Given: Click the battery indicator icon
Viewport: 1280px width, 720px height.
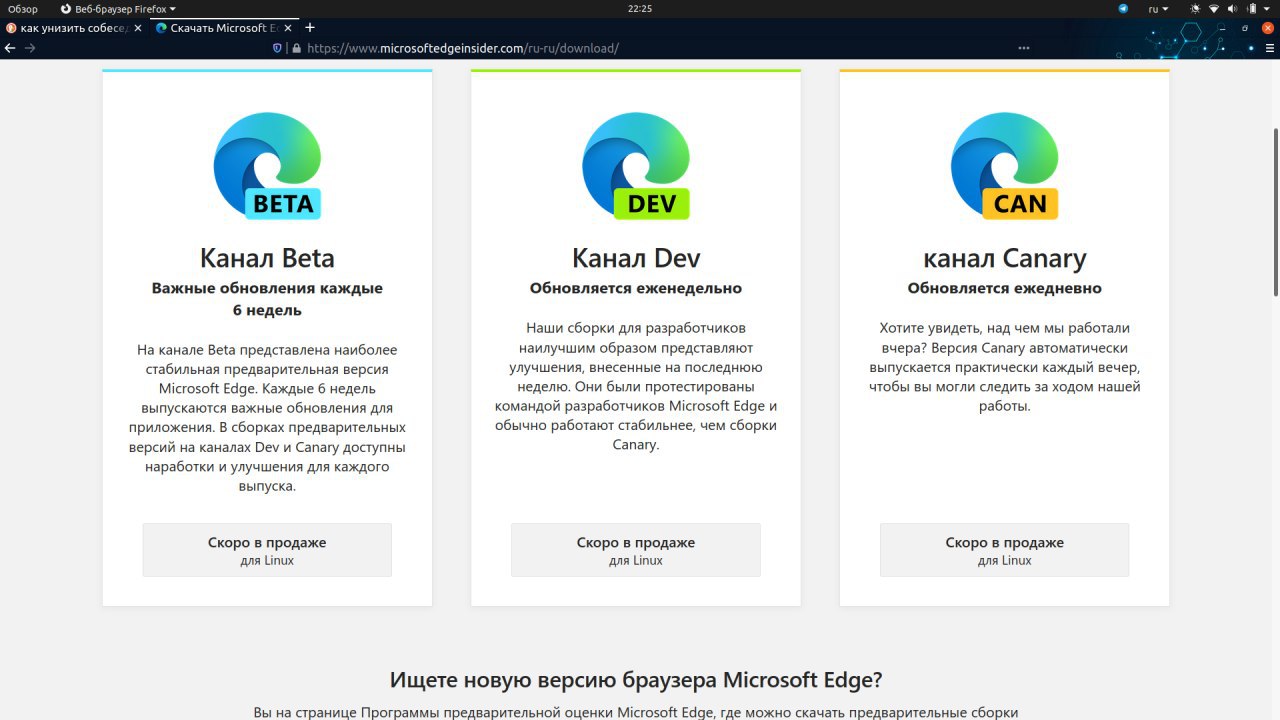Looking at the screenshot, I should tap(1250, 8).
